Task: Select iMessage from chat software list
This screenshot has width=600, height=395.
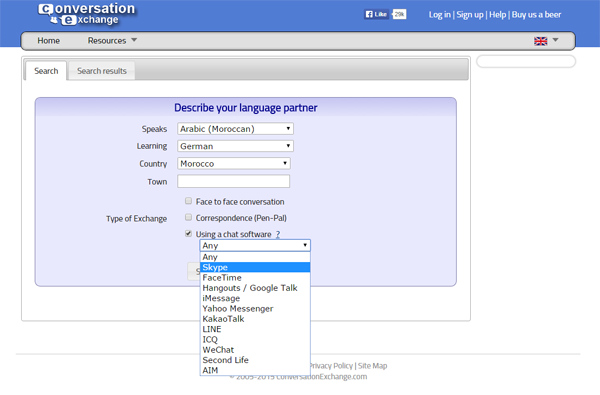Action: tap(255, 298)
